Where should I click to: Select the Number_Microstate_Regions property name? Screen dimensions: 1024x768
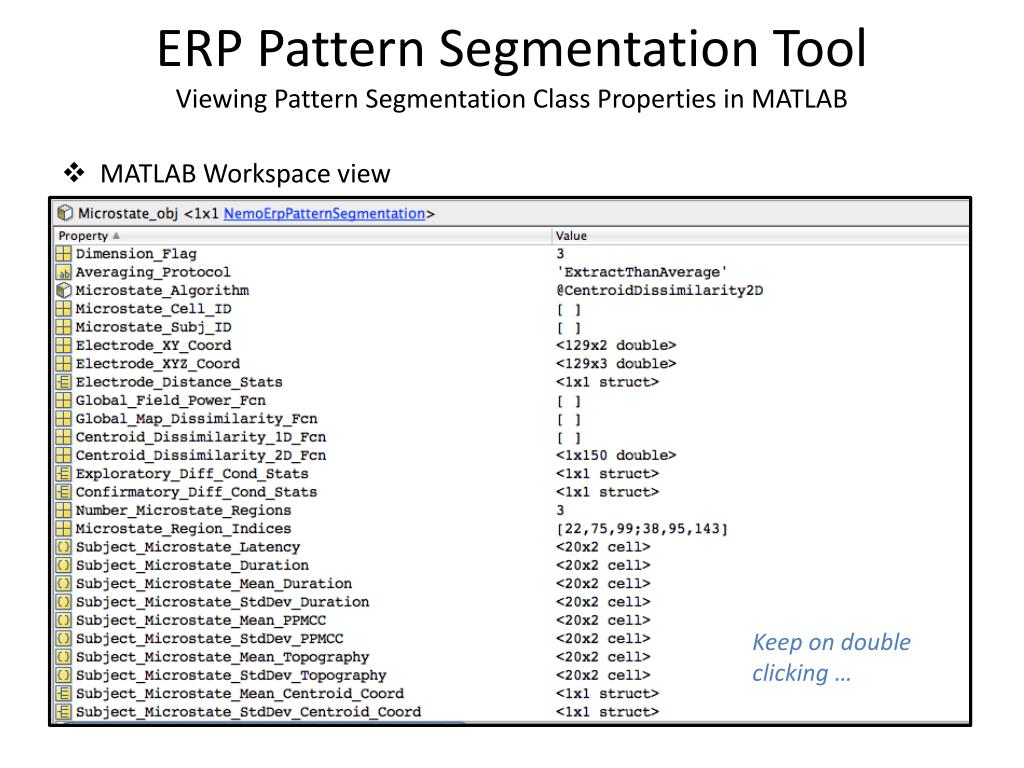[x=184, y=509]
